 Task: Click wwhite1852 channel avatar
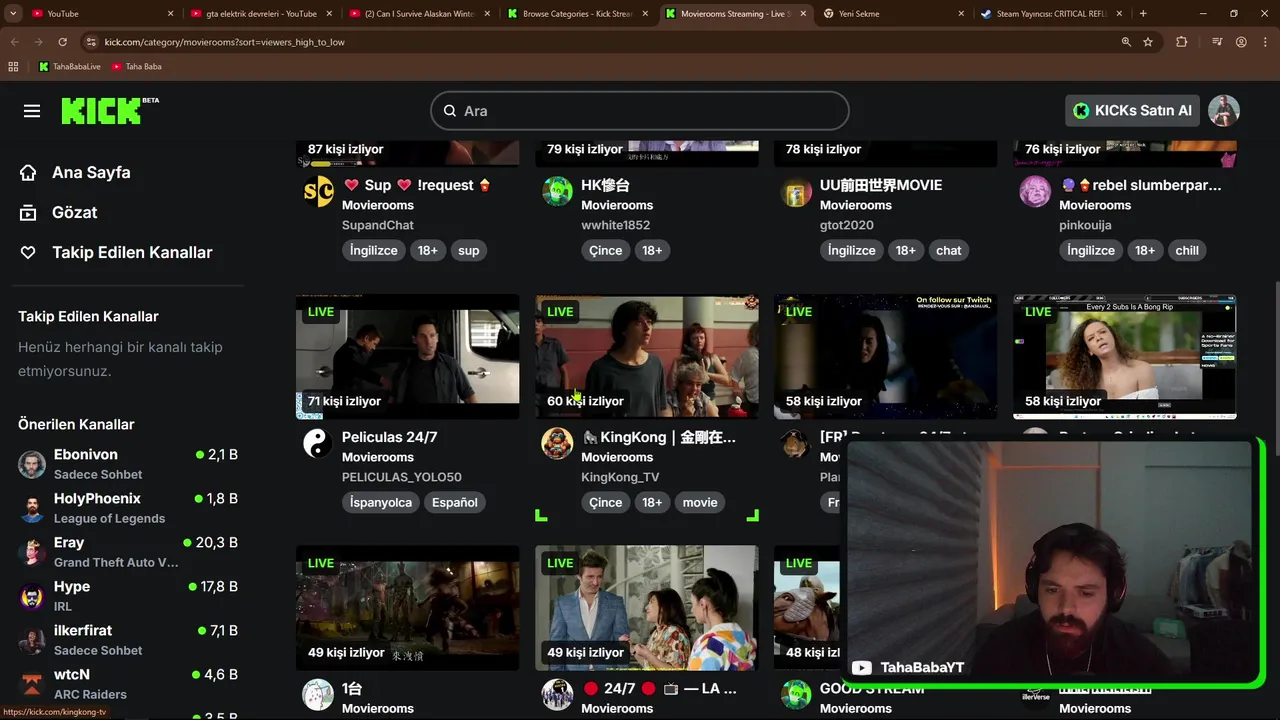[x=557, y=191]
